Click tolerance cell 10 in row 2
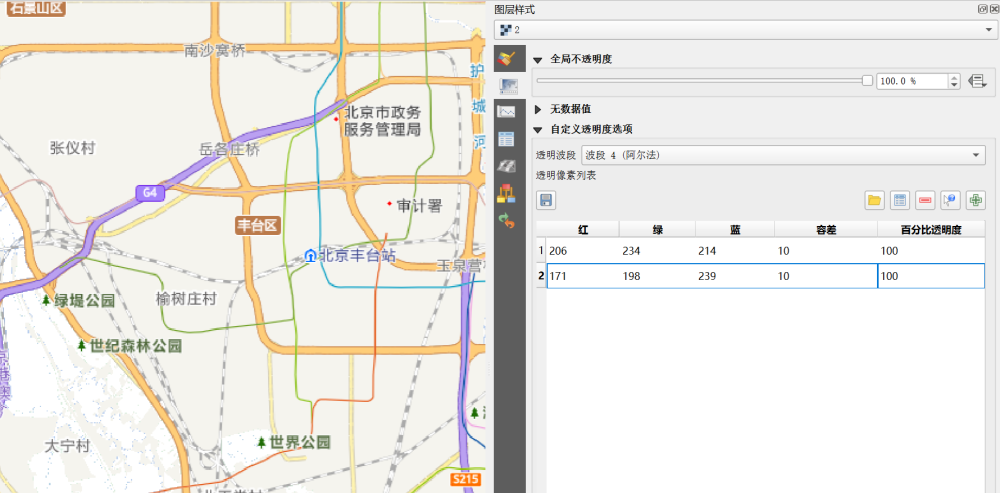The width and height of the screenshot is (1000, 493). [826, 276]
